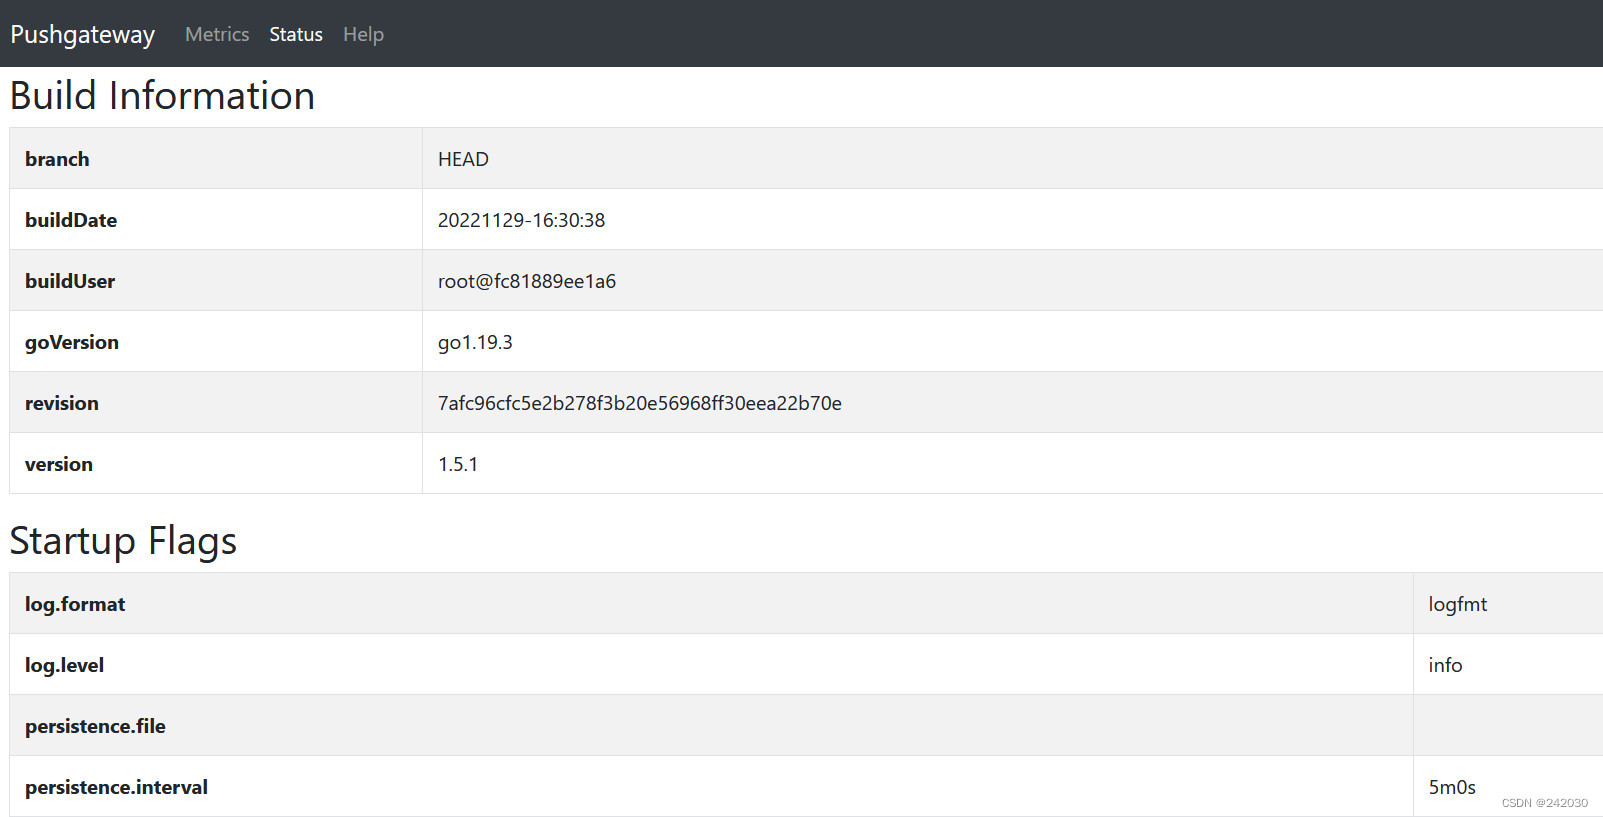Click the buildDate label

pos(71,220)
